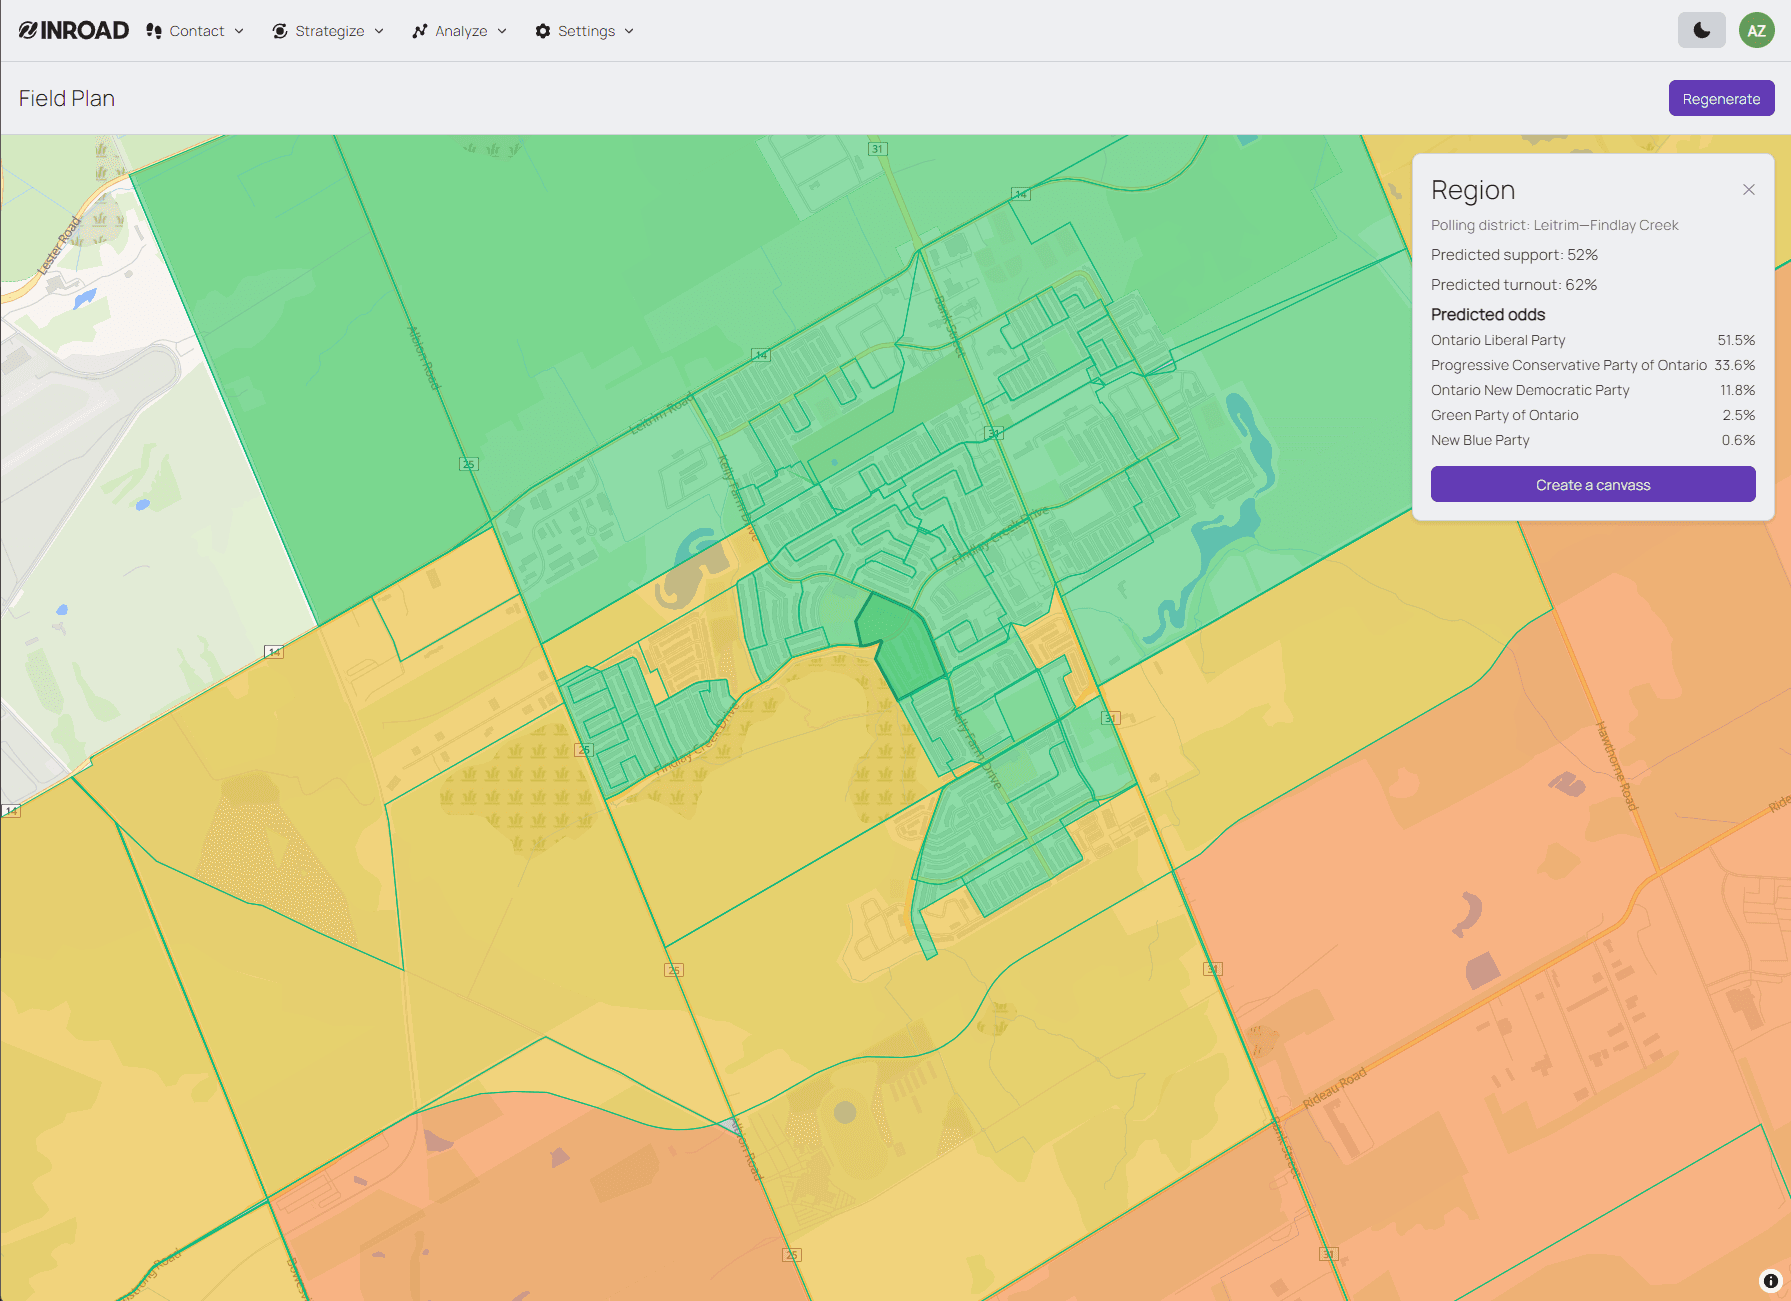Screen dimensions: 1791x1301
Task: Click the Create a canvass button
Action: 1593,484
